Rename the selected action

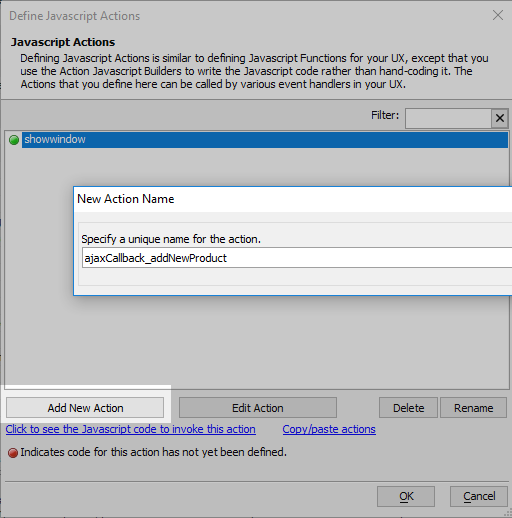pyautogui.click(x=473, y=408)
